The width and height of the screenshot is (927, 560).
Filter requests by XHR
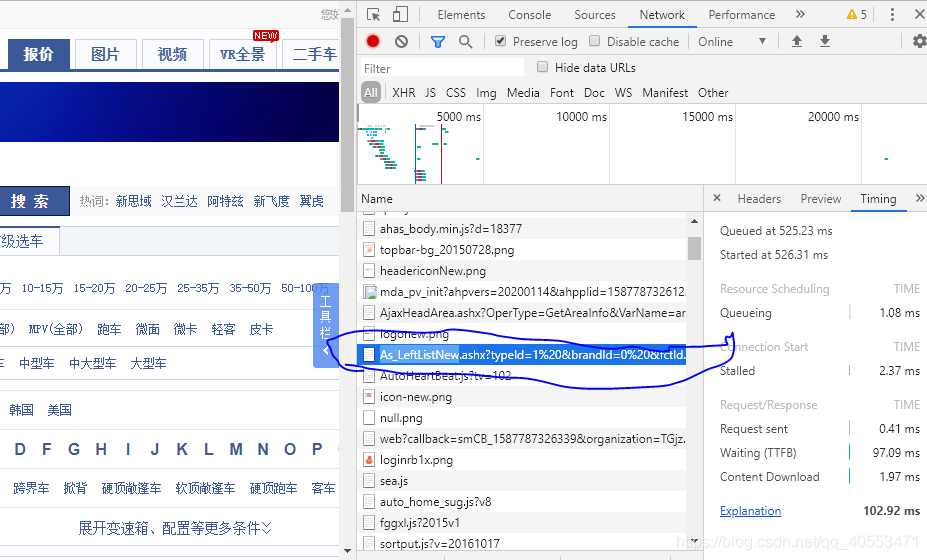pyautogui.click(x=403, y=93)
